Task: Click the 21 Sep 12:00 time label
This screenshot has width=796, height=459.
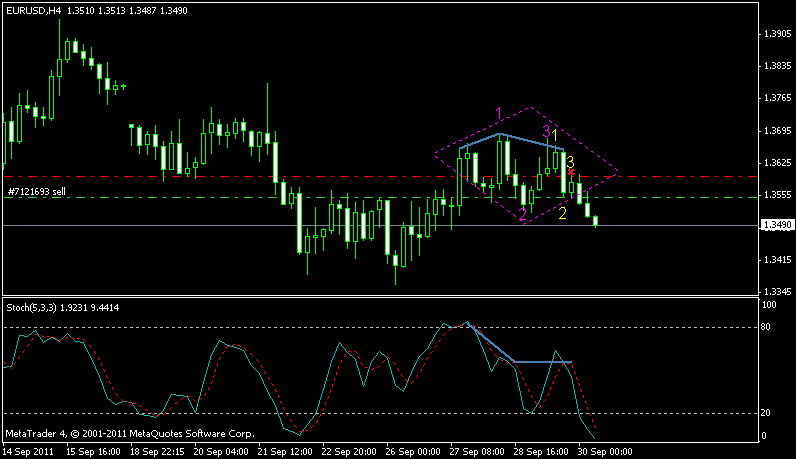Action: [285, 451]
